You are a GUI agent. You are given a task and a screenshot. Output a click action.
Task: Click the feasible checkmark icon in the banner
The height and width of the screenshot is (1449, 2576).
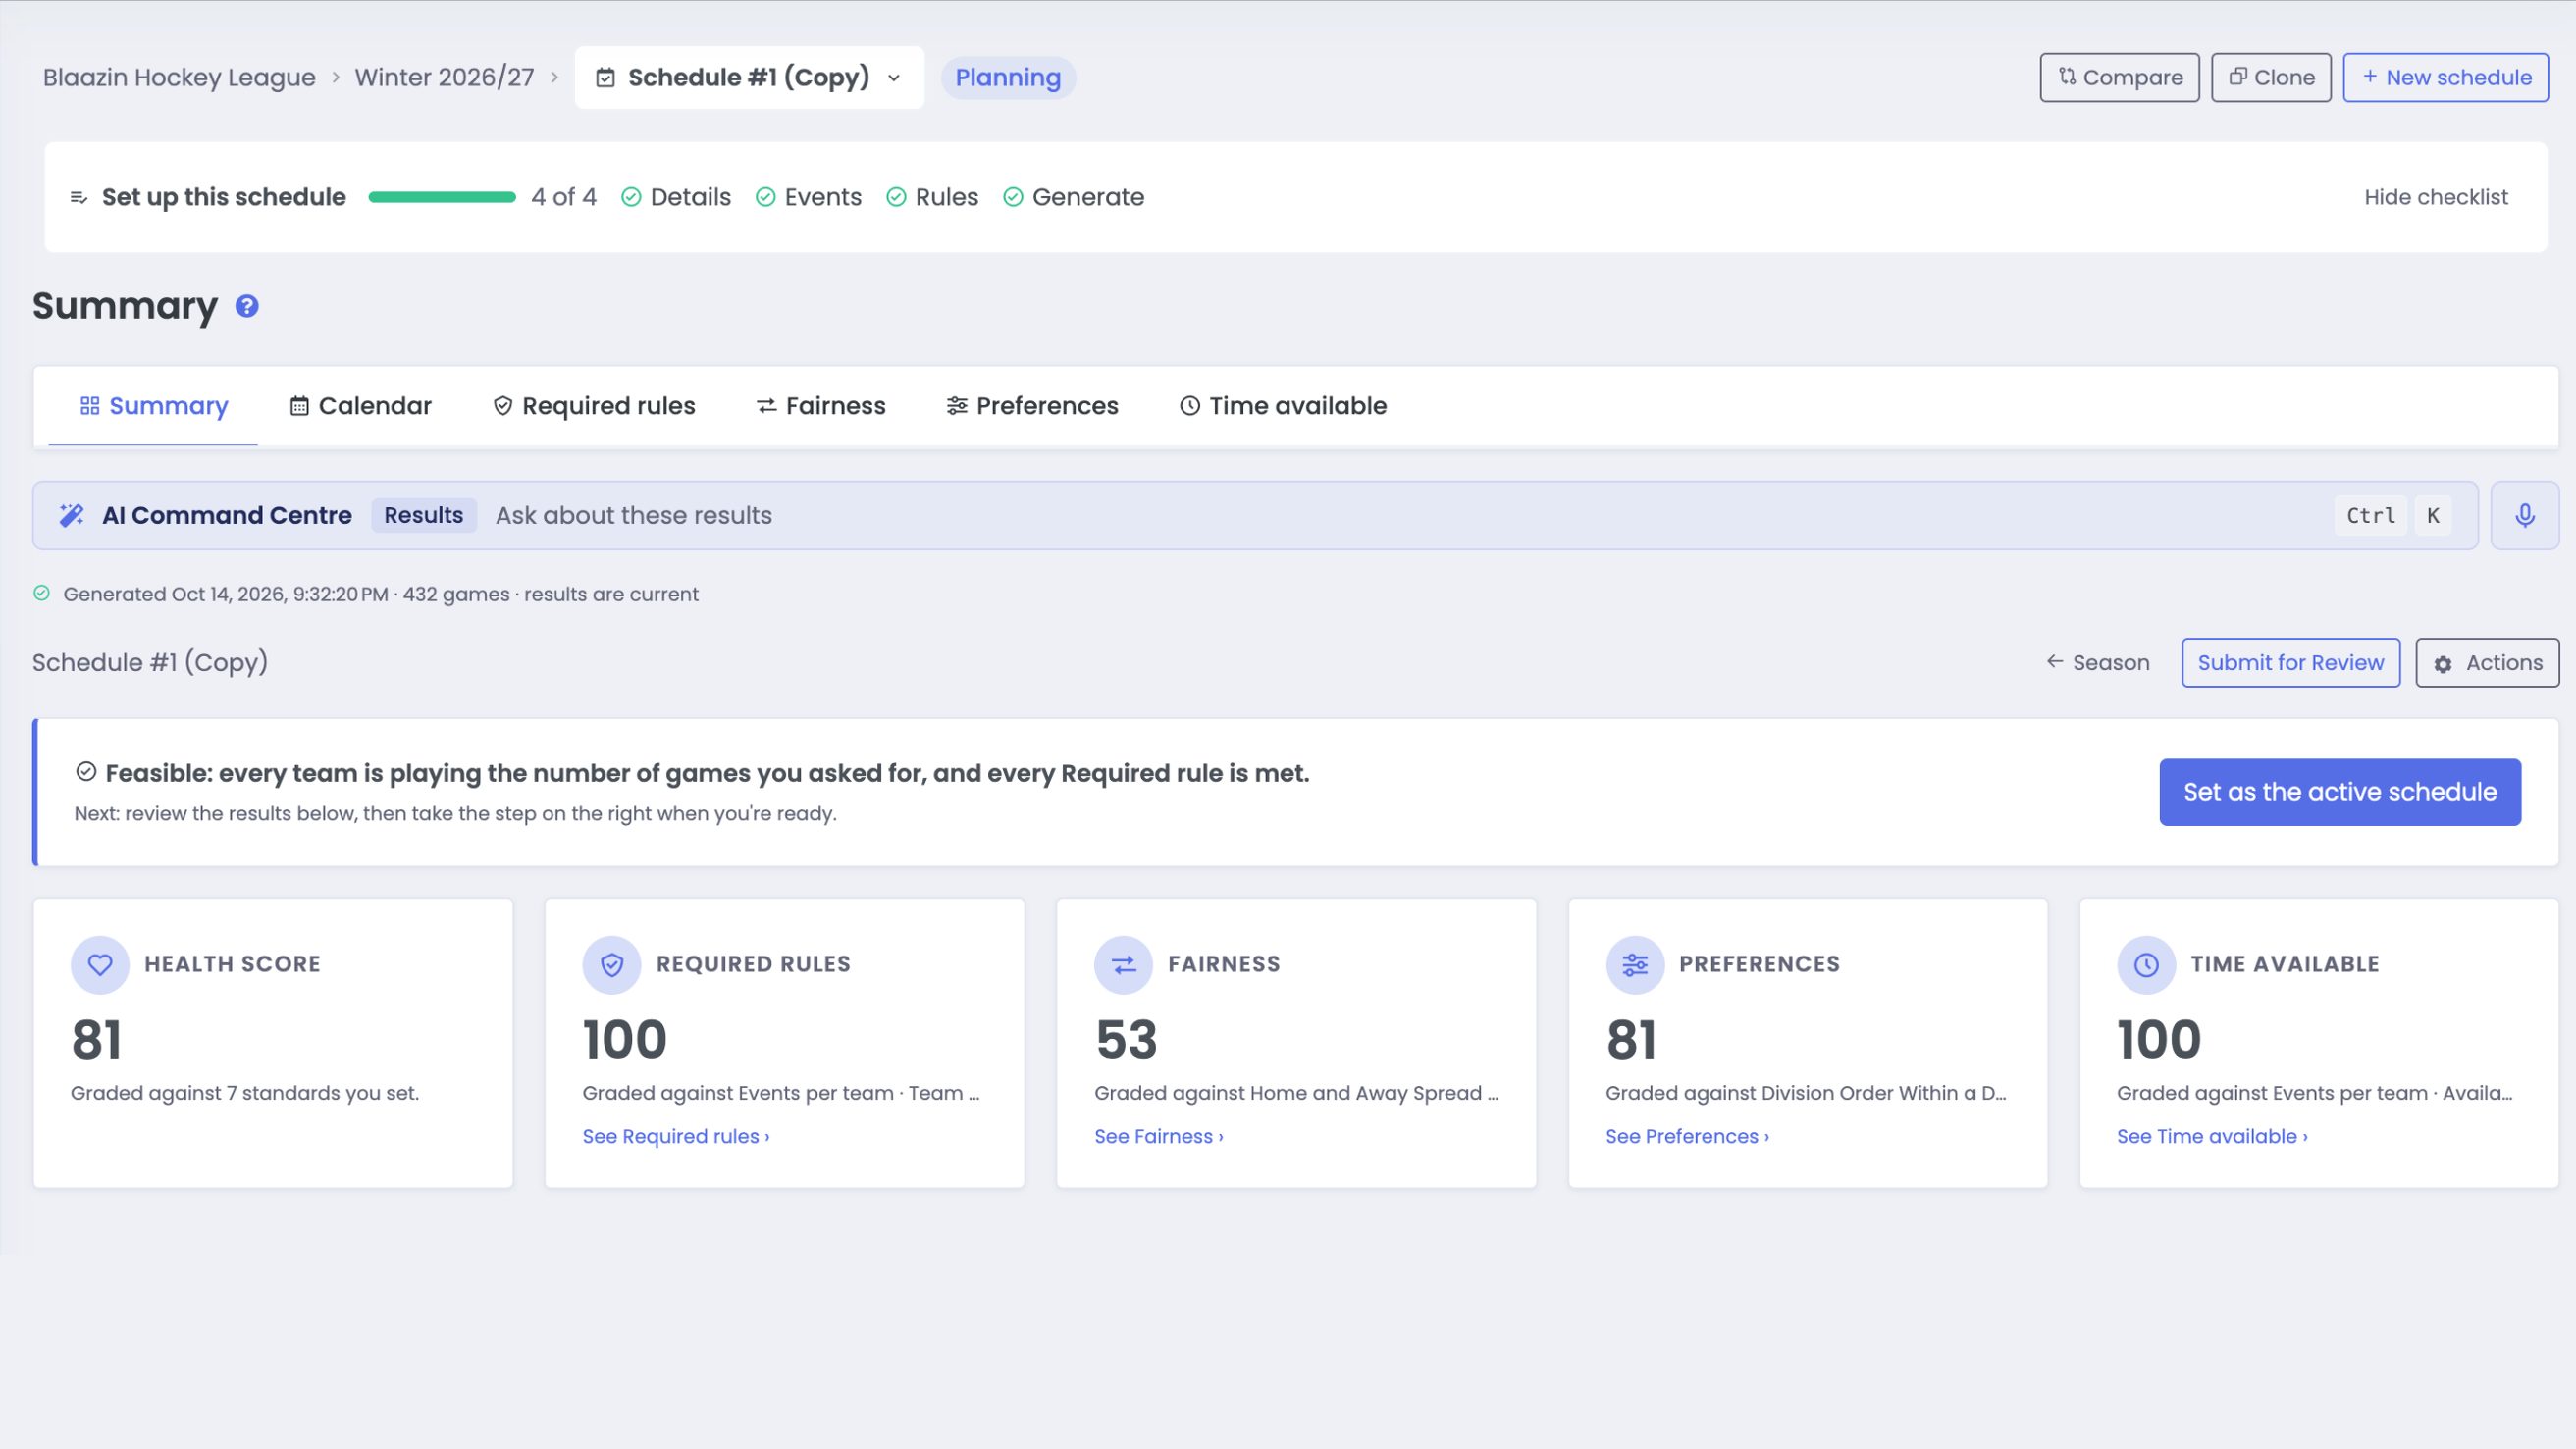86,771
